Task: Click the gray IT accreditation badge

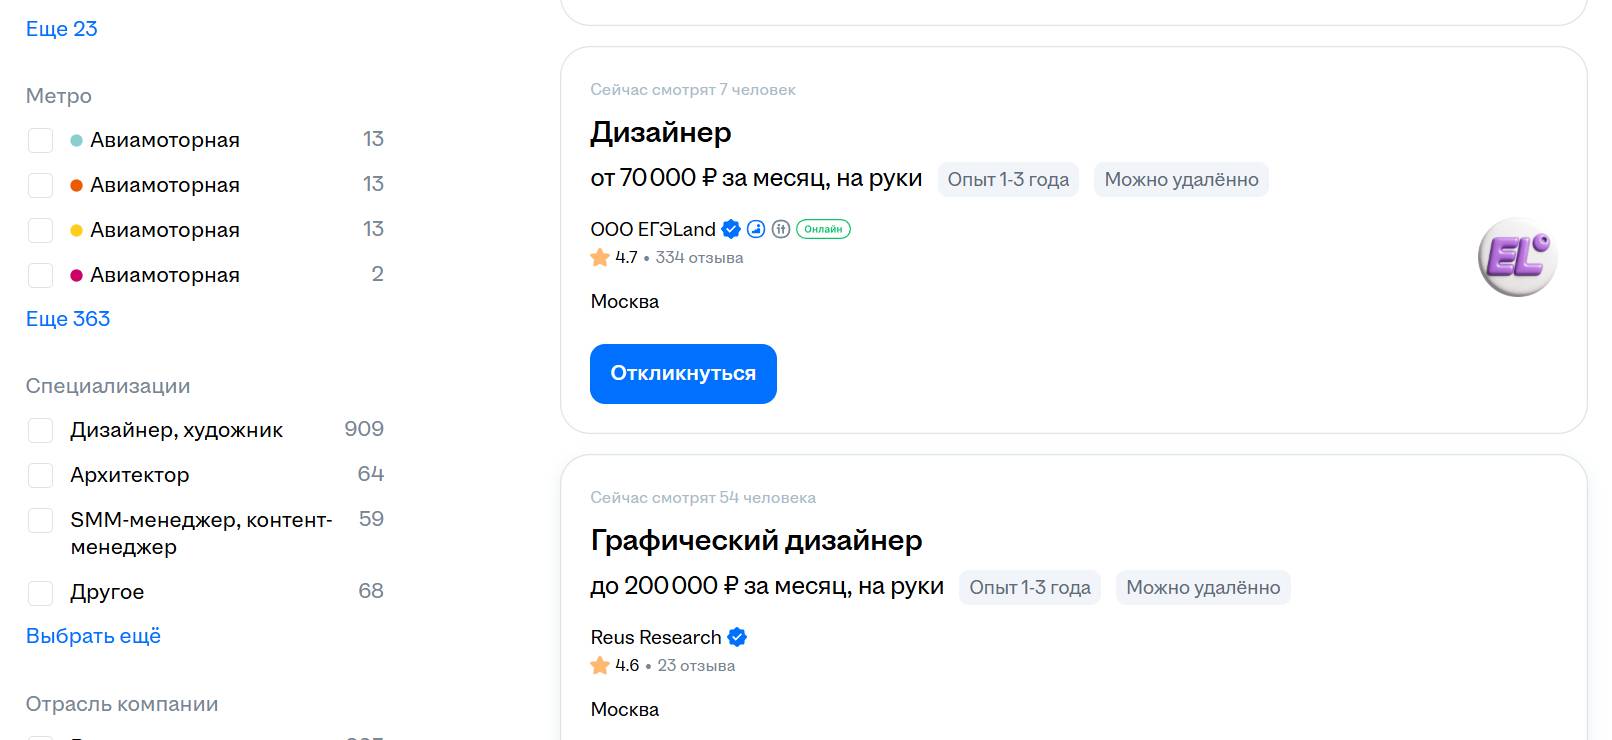Action: [x=781, y=229]
